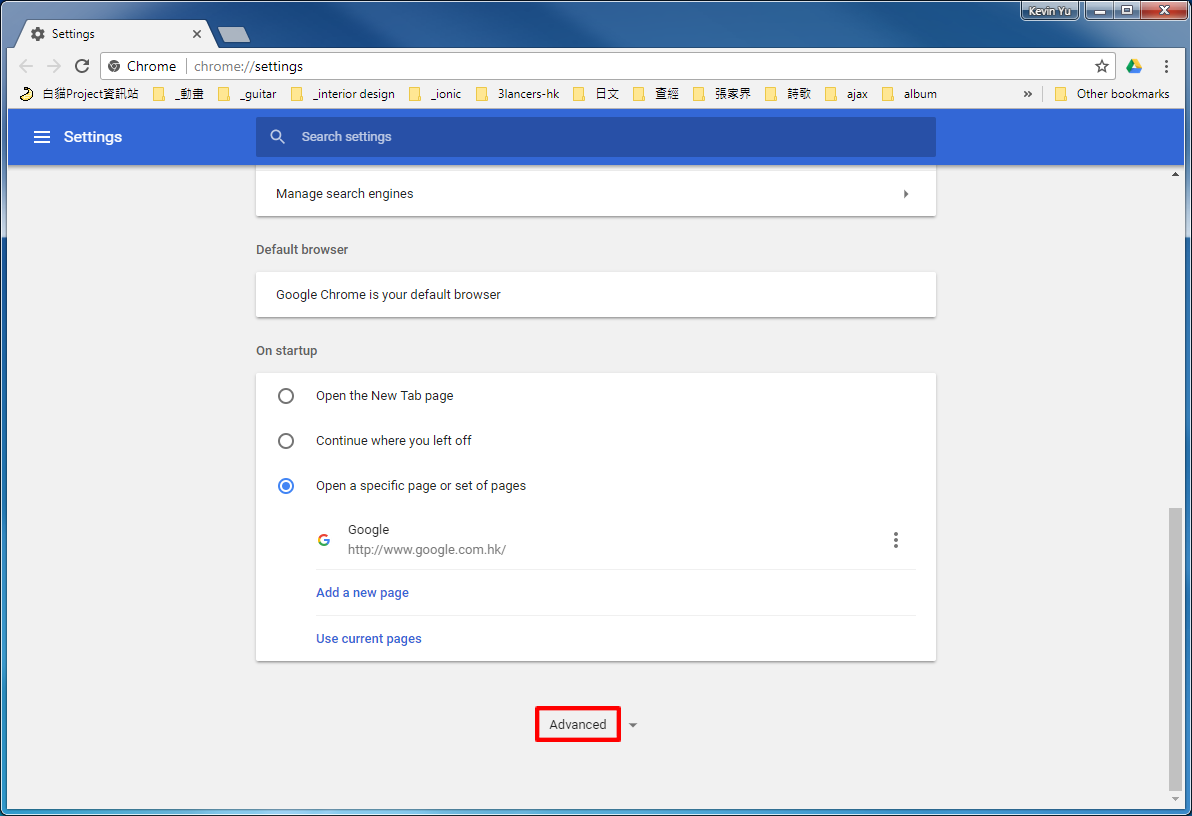Switch to the Settings tab
This screenshot has width=1192, height=816.
click(112, 34)
